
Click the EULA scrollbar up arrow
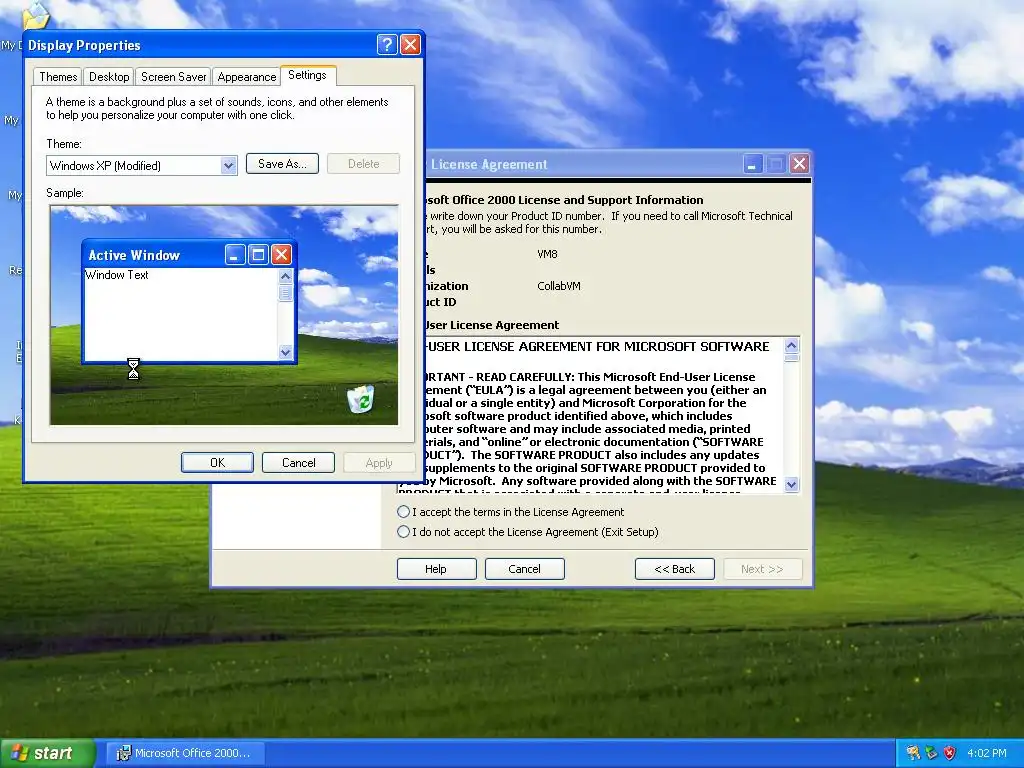point(792,345)
